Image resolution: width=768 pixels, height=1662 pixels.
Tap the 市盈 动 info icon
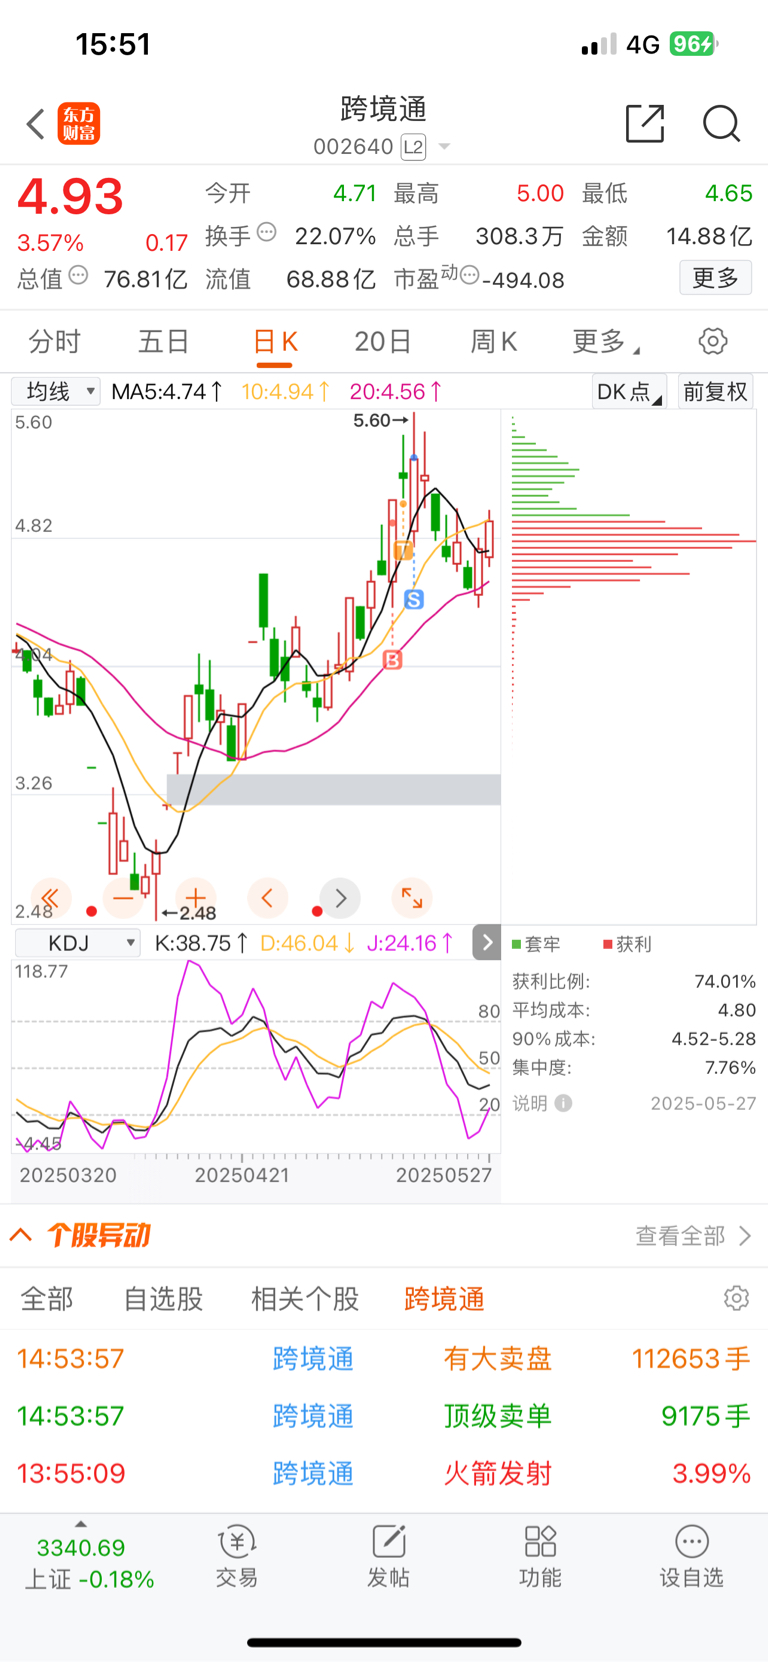point(470,275)
